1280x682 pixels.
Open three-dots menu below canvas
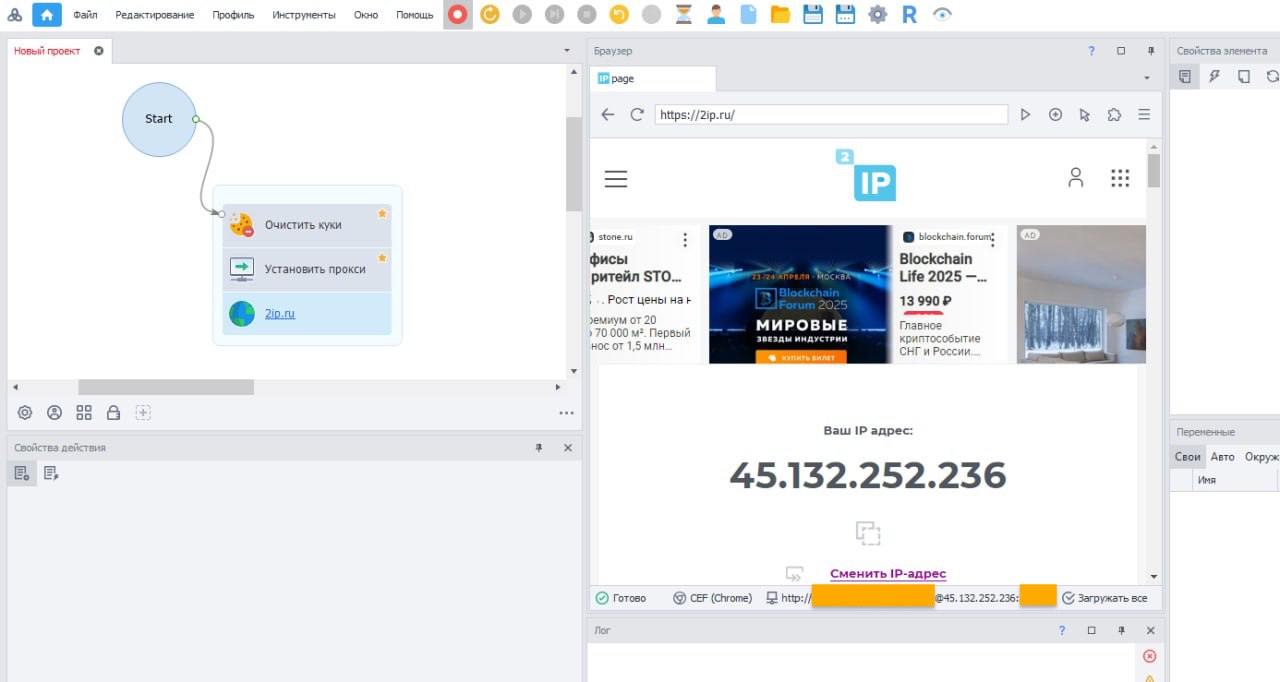tap(567, 413)
